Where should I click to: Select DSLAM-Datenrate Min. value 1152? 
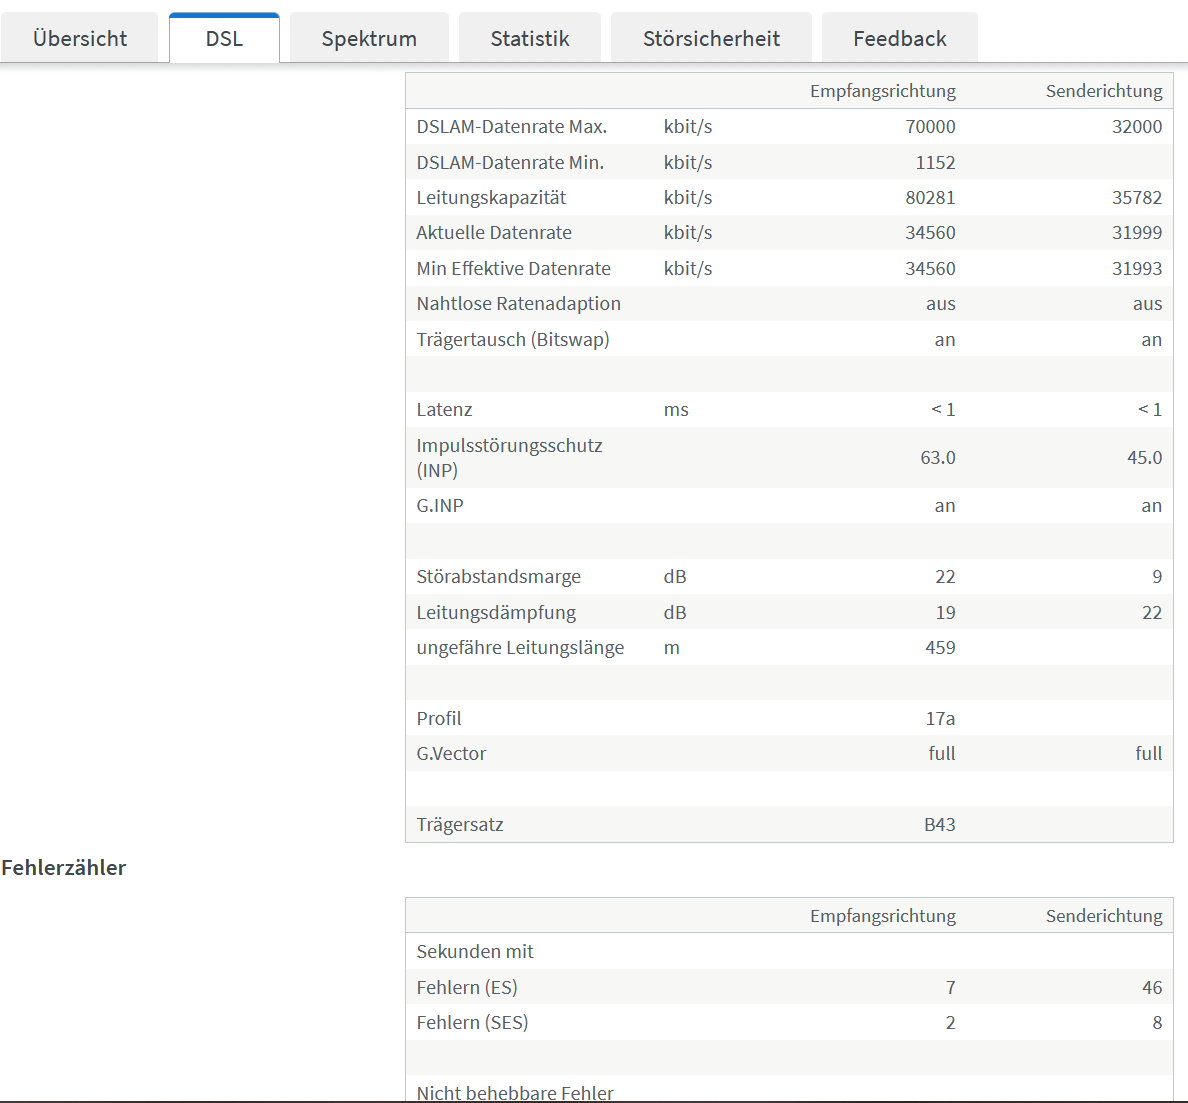pyautogui.click(x=935, y=162)
